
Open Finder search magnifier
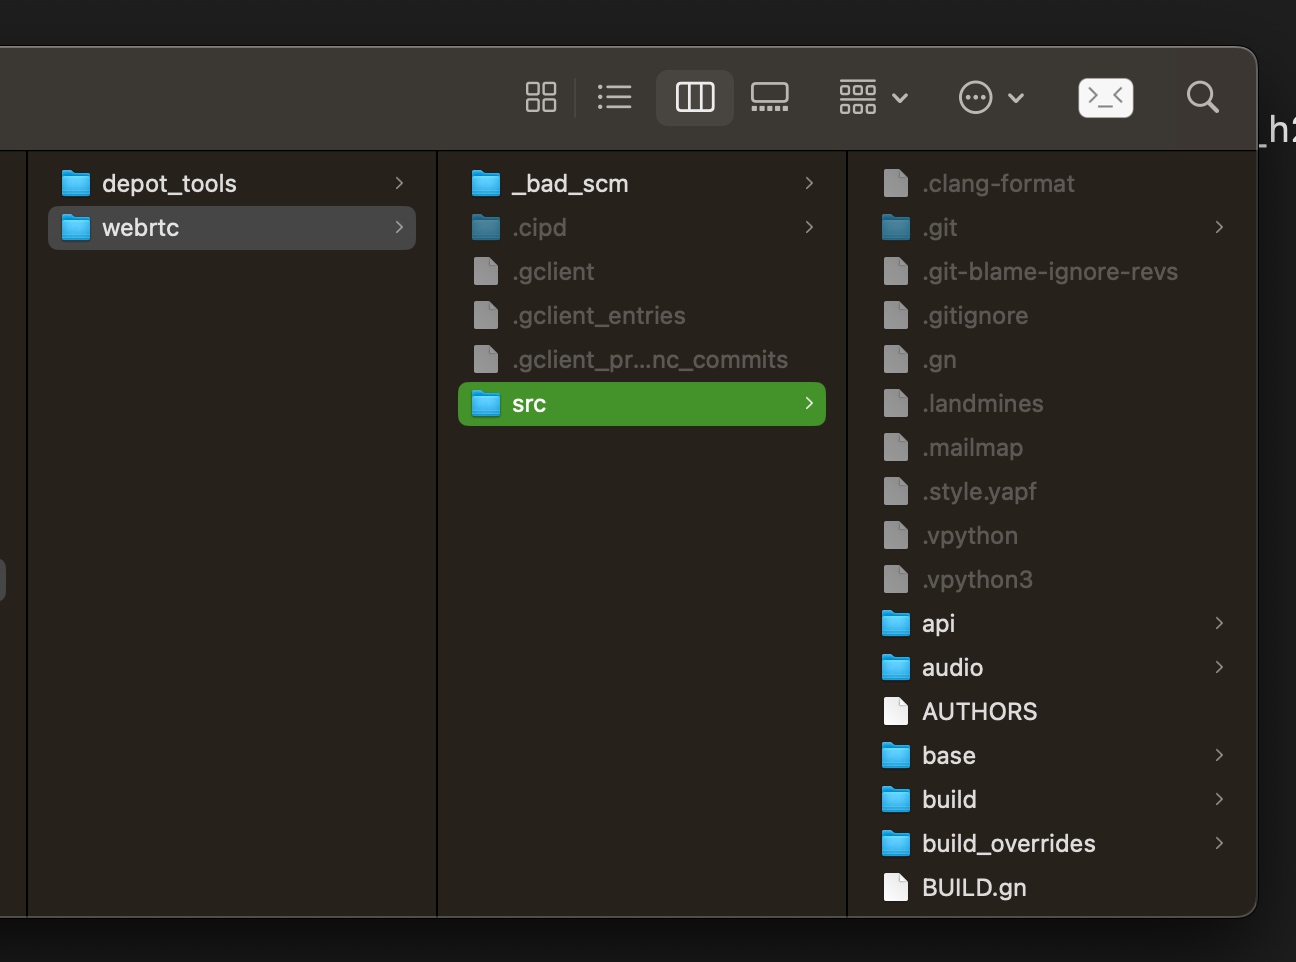1202,97
